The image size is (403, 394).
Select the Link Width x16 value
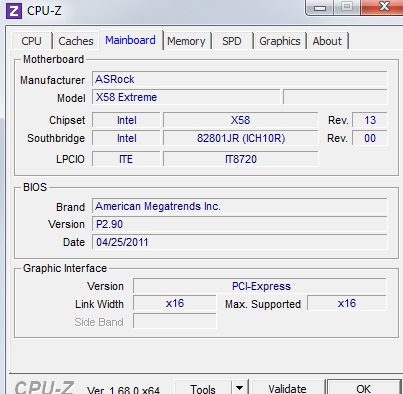(175, 303)
